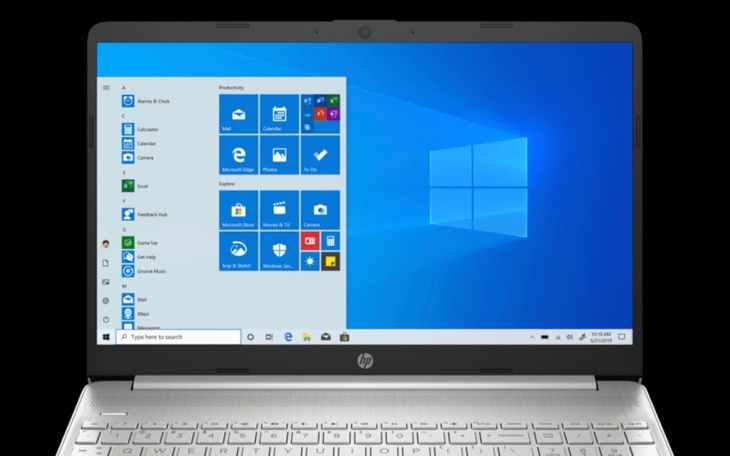
Task: Open Game bar from the app list
Action: [140, 243]
